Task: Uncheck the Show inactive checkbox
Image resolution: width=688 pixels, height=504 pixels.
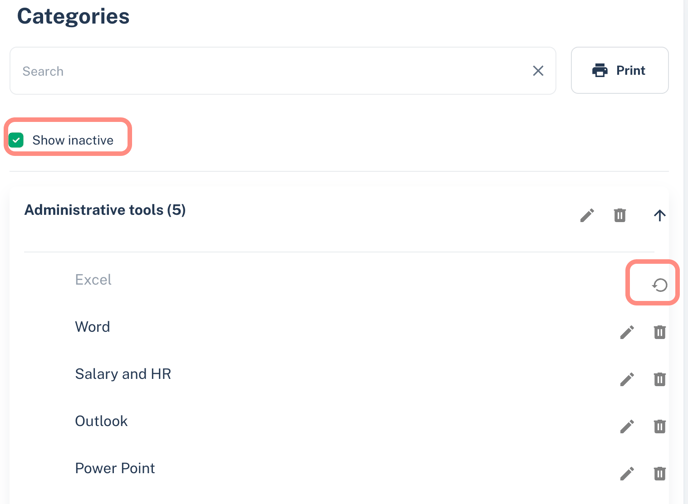Action: 16,140
